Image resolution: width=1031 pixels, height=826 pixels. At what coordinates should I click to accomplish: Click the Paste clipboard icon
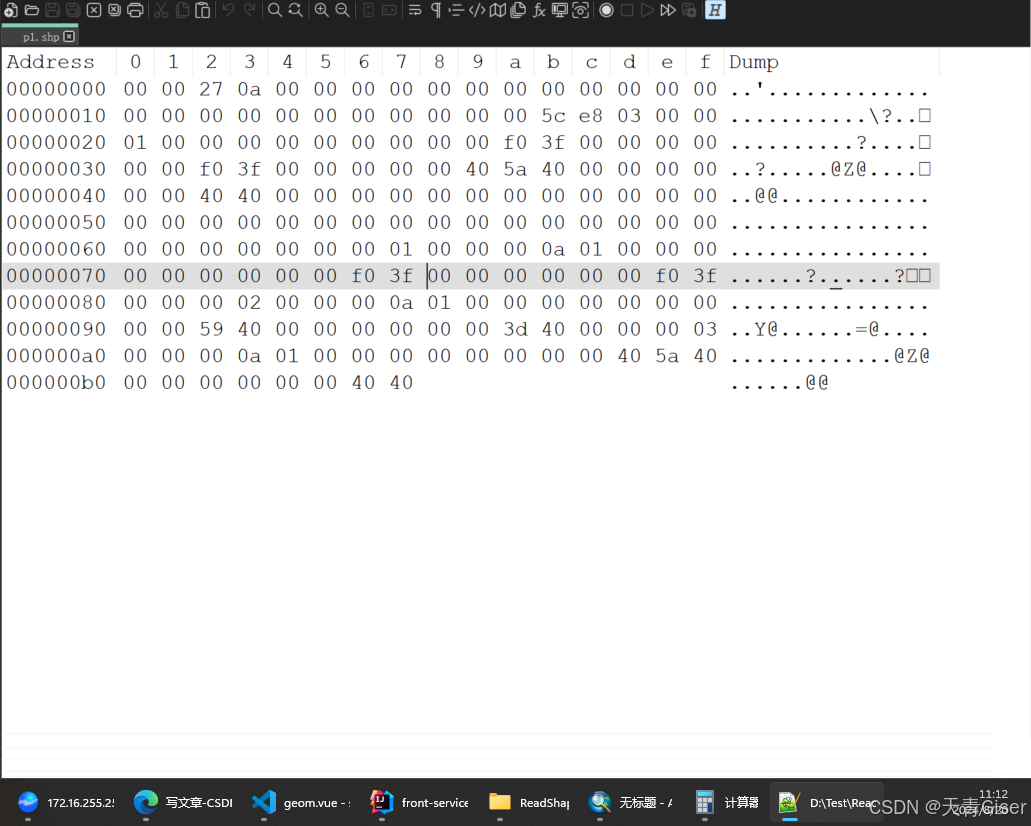pos(203,10)
